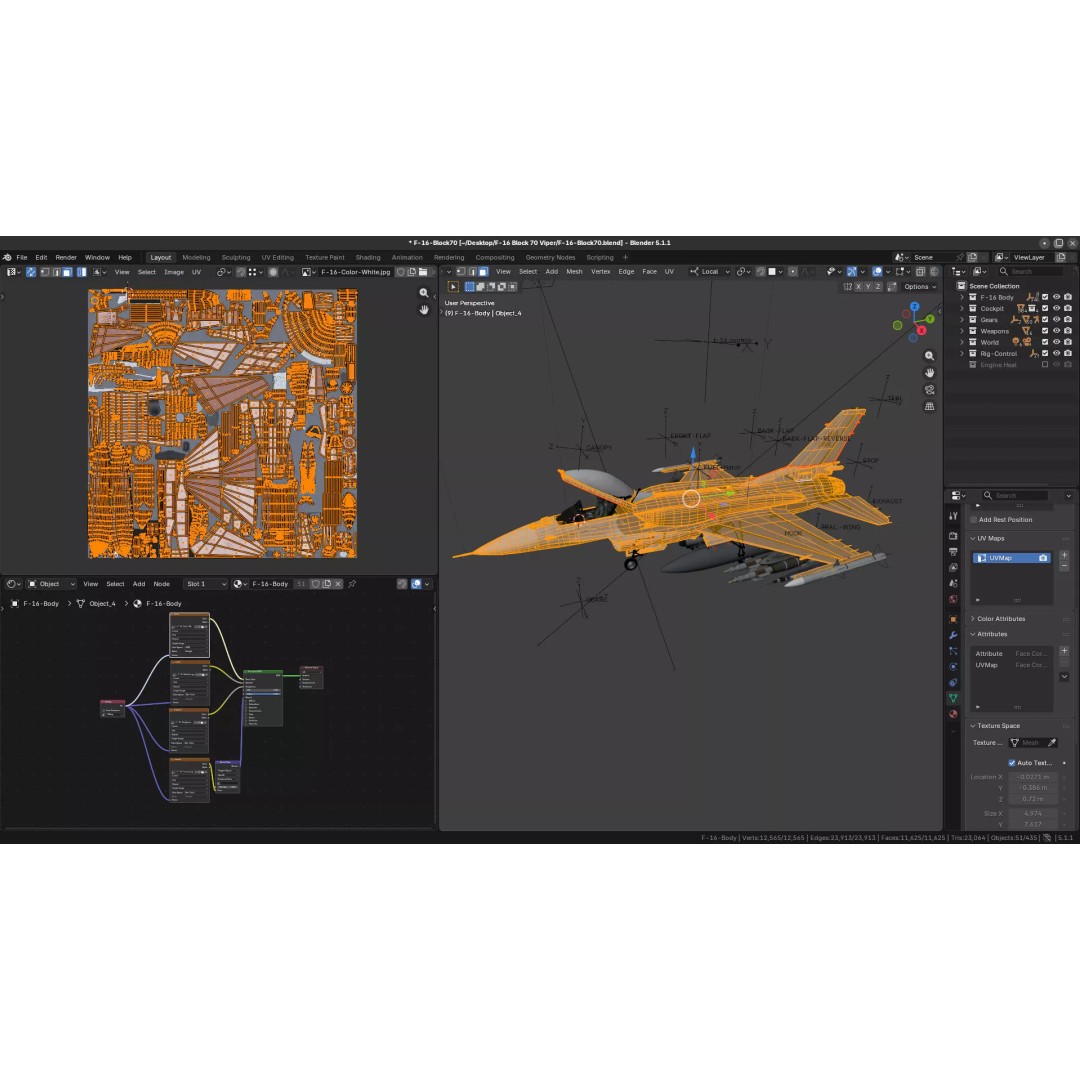Exclude F-16 Body collection from view layer
The width and height of the screenshot is (1080, 1080).
coord(1045,297)
